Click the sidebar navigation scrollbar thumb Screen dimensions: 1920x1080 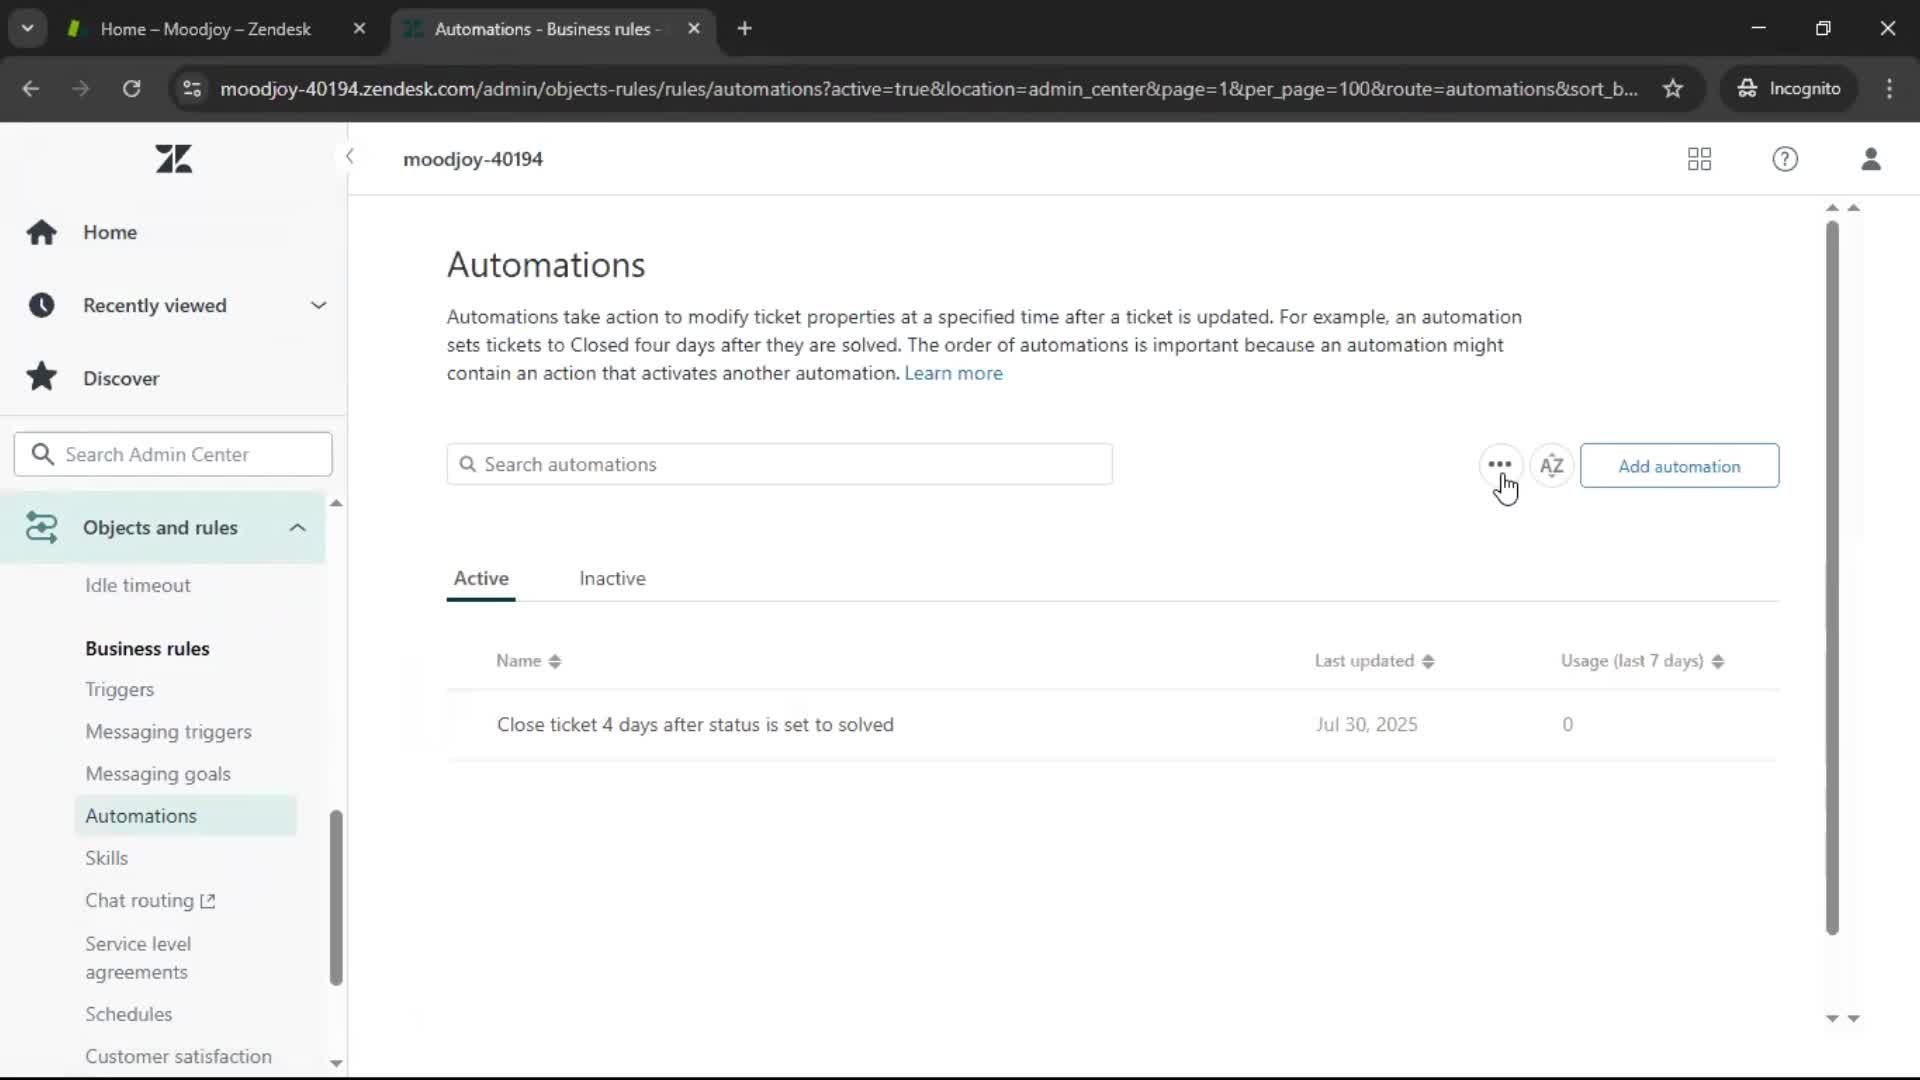[336, 898]
